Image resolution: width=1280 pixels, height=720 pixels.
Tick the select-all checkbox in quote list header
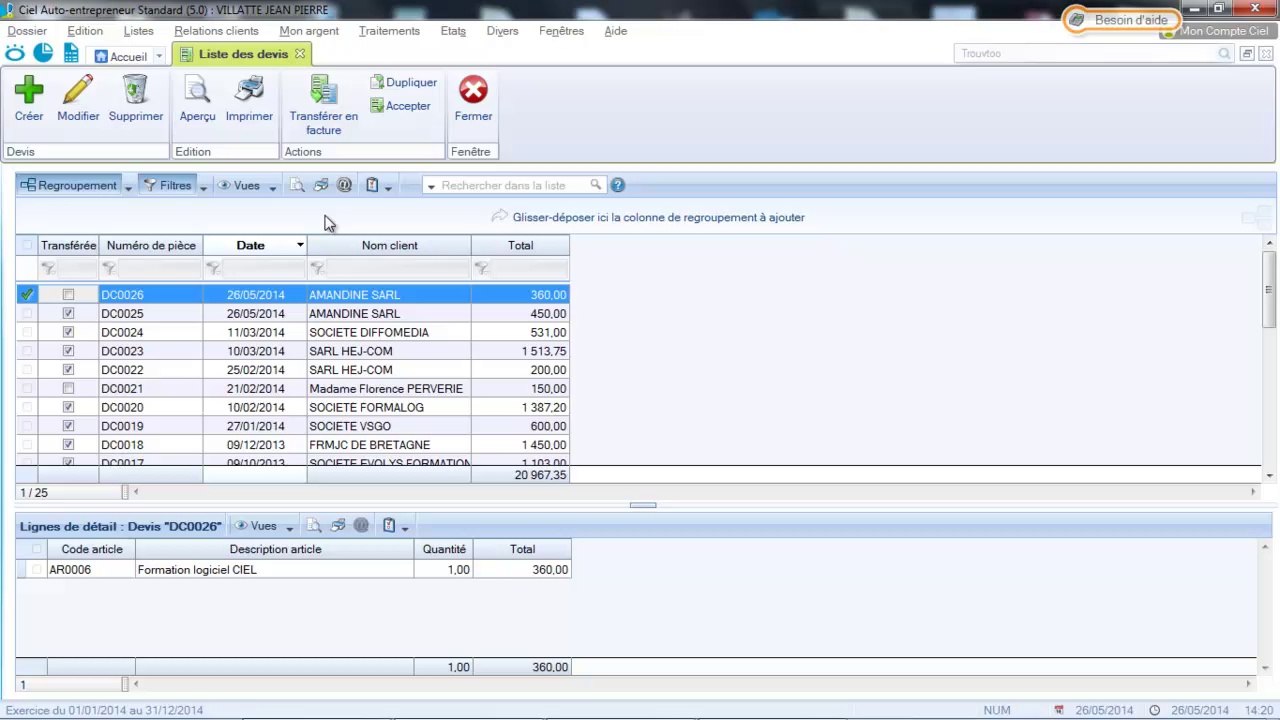pyautogui.click(x=27, y=245)
